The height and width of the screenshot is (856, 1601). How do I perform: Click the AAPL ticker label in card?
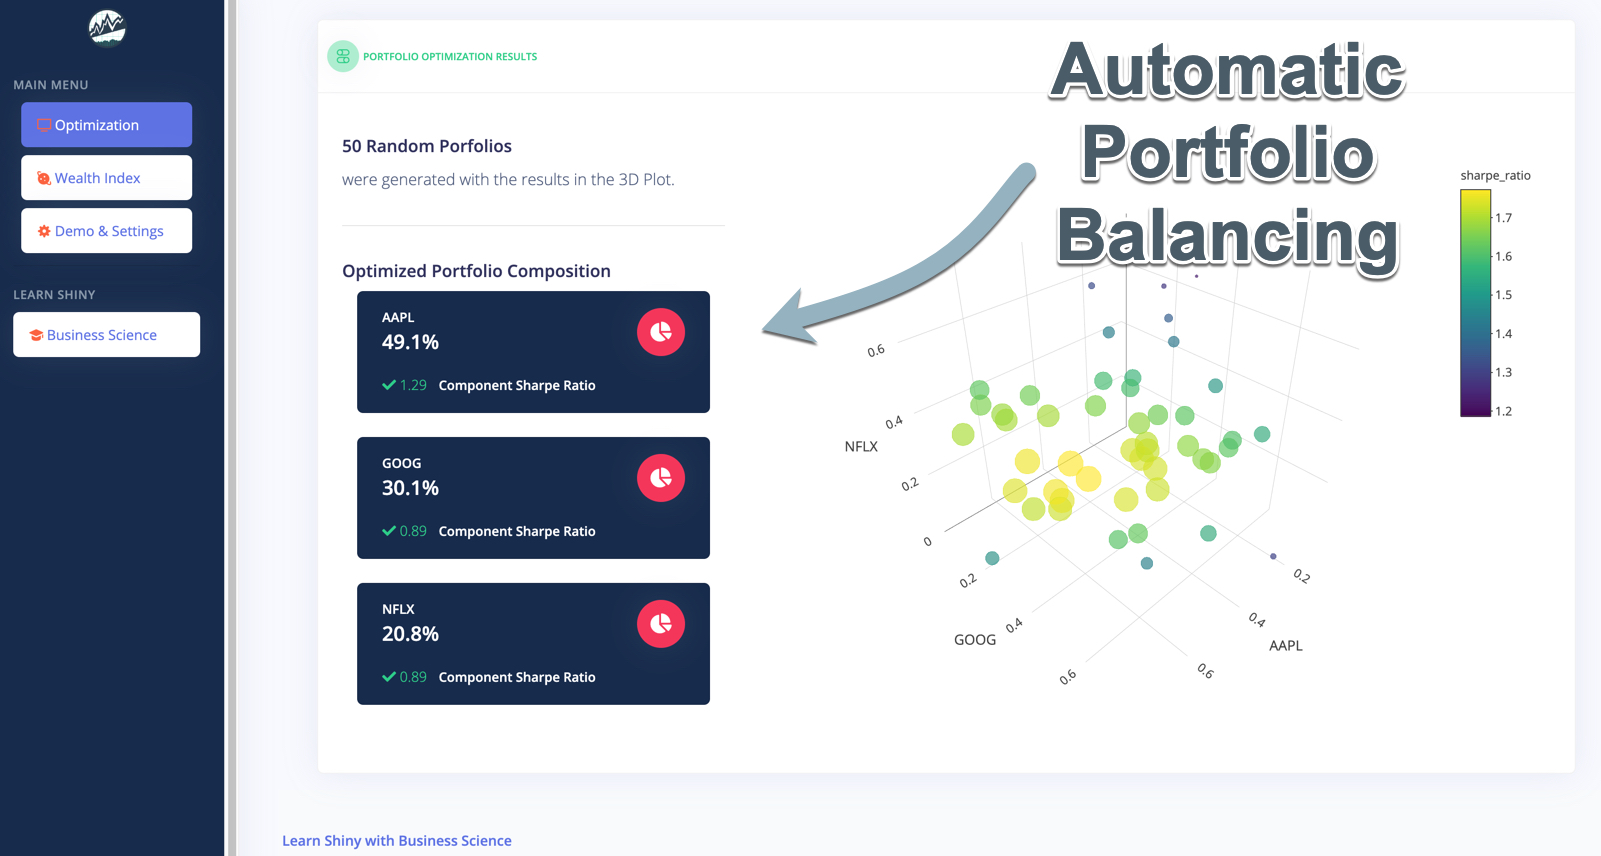coord(398,317)
